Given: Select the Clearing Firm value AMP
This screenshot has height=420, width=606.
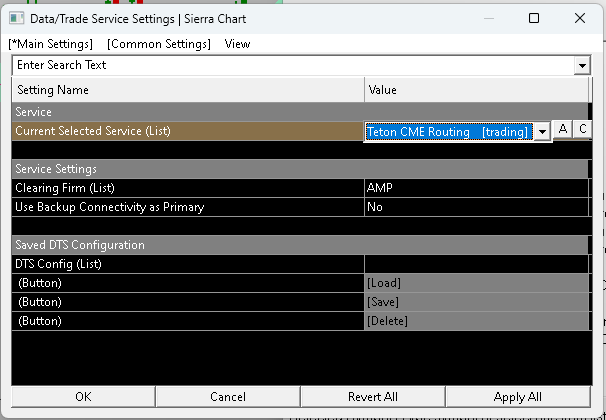Looking at the screenshot, I should [x=476, y=188].
